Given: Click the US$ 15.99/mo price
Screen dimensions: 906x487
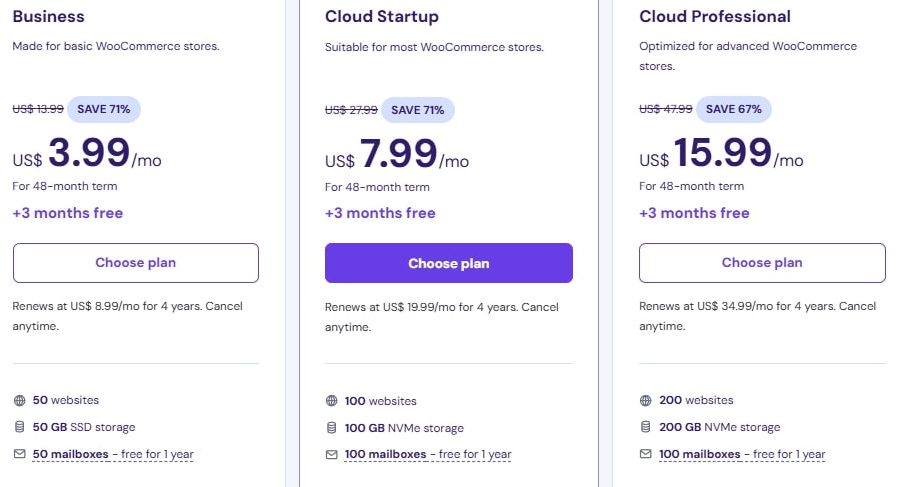Looking at the screenshot, I should point(721,155).
